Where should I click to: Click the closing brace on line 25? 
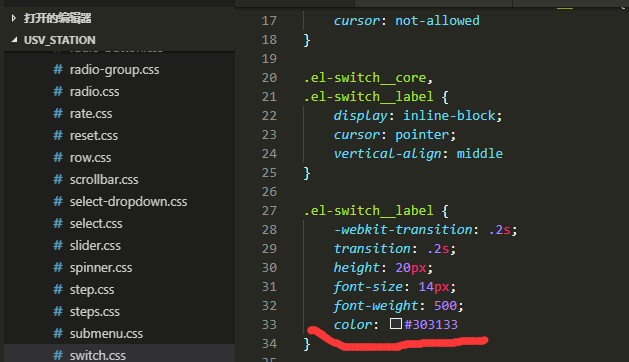point(307,173)
